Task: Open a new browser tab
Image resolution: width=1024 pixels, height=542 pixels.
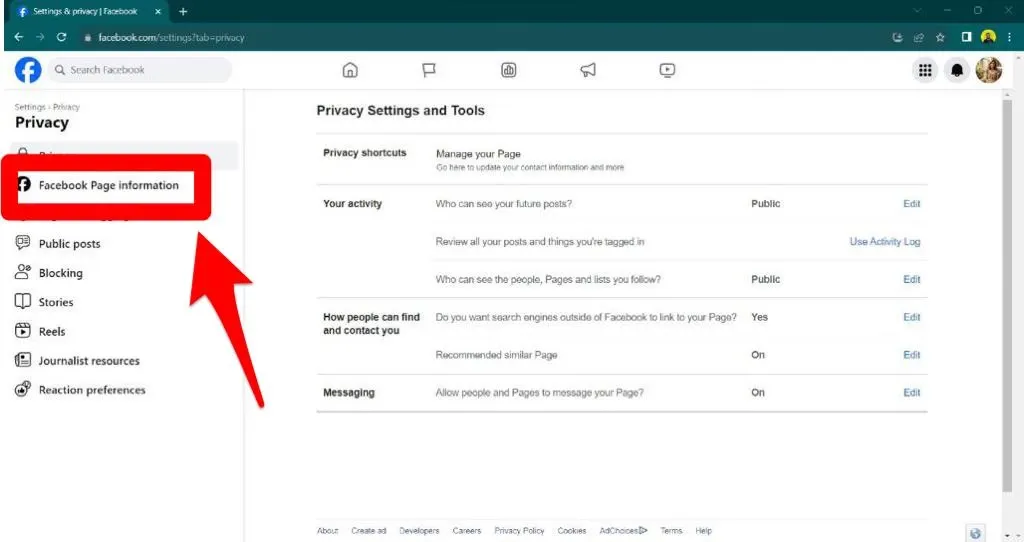Action: coord(183,11)
